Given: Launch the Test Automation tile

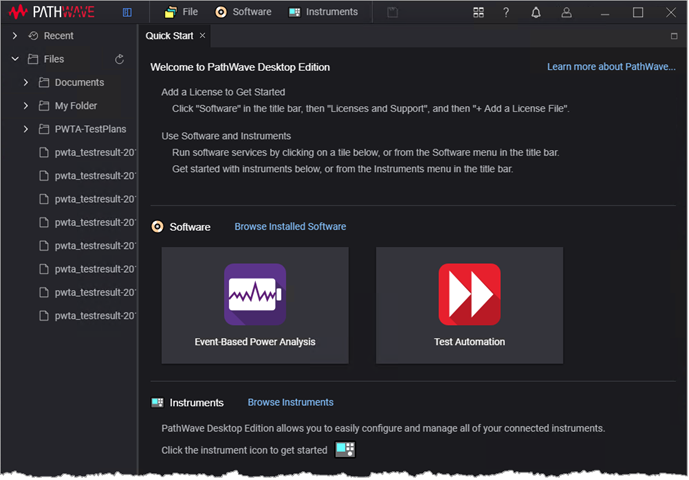Looking at the screenshot, I should point(469,305).
